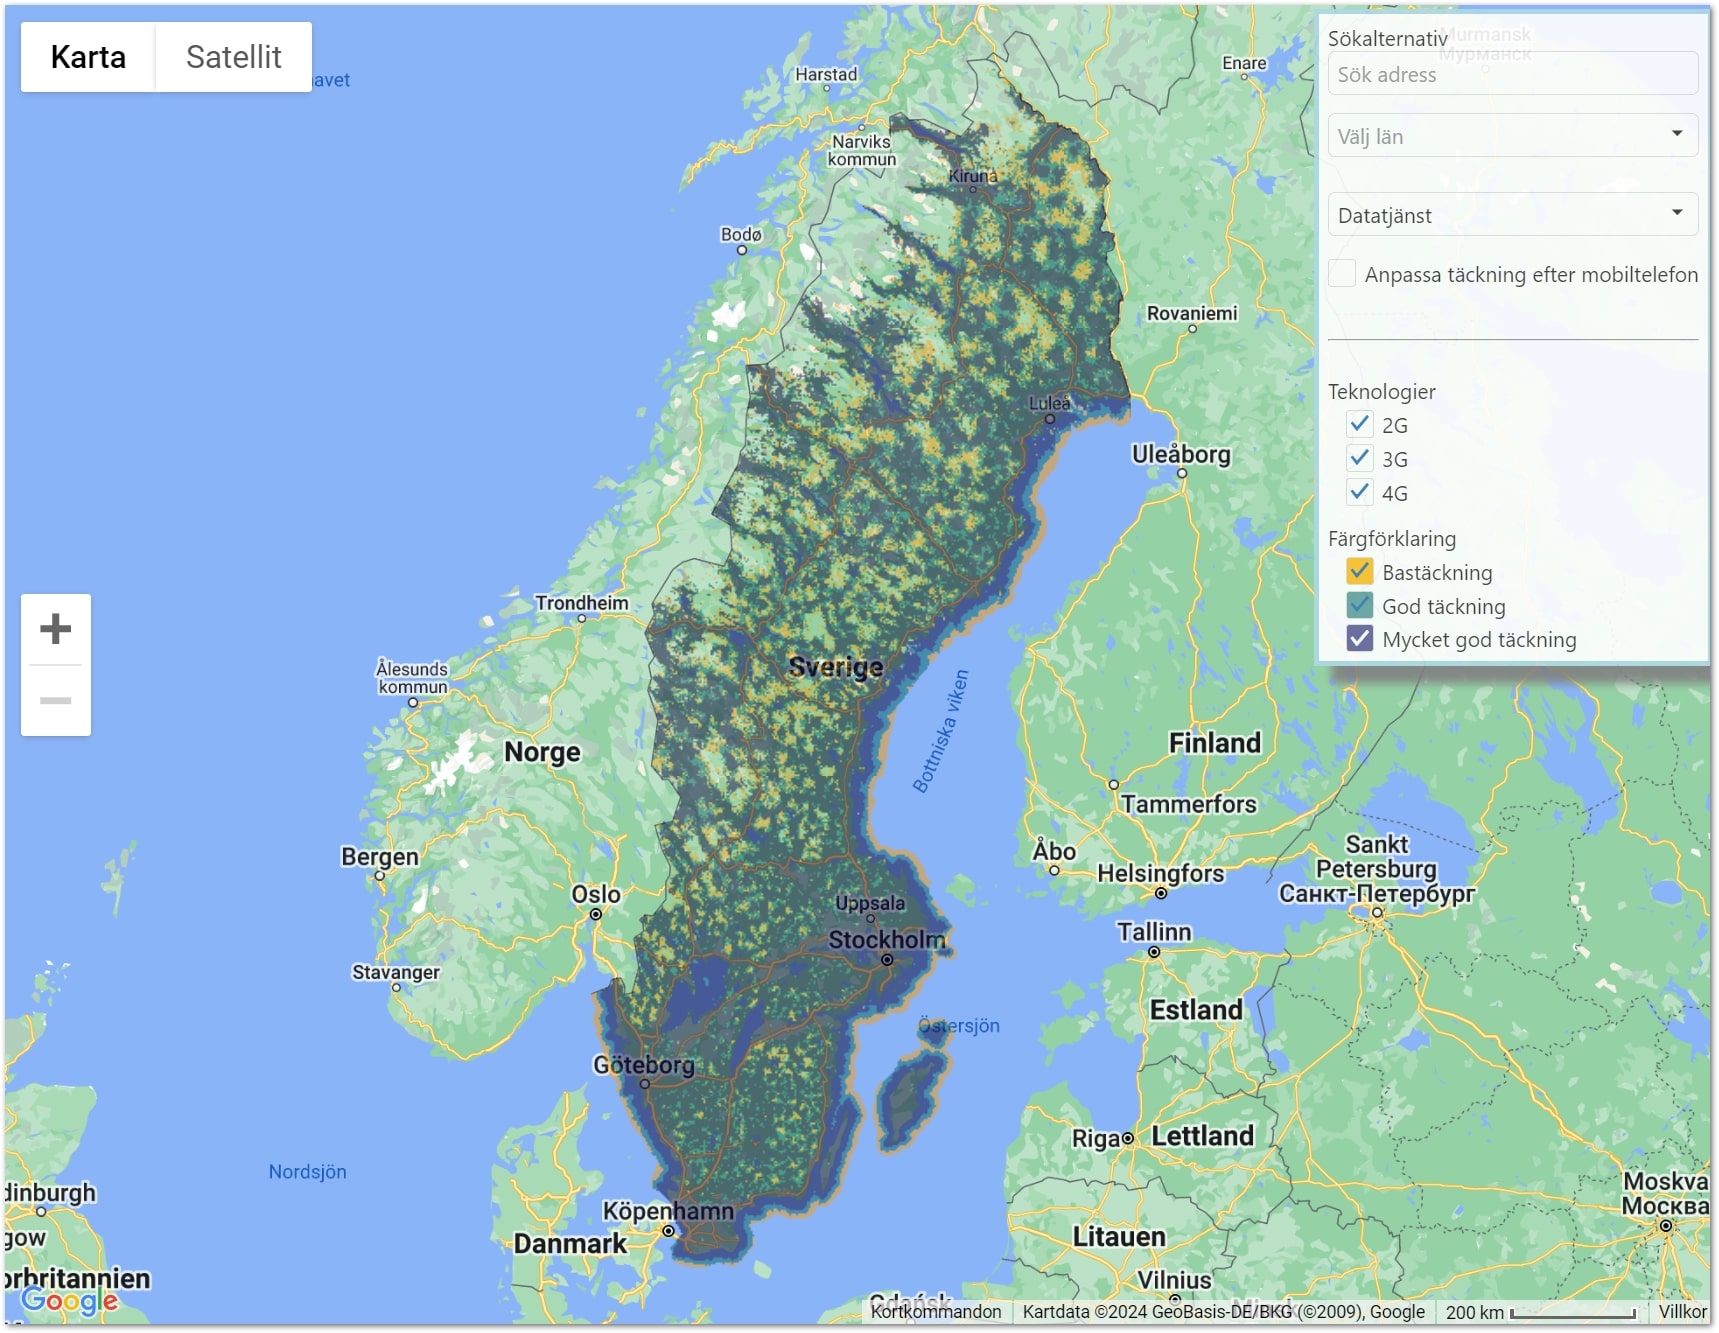Click the Norge country label

click(x=542, y=752)
